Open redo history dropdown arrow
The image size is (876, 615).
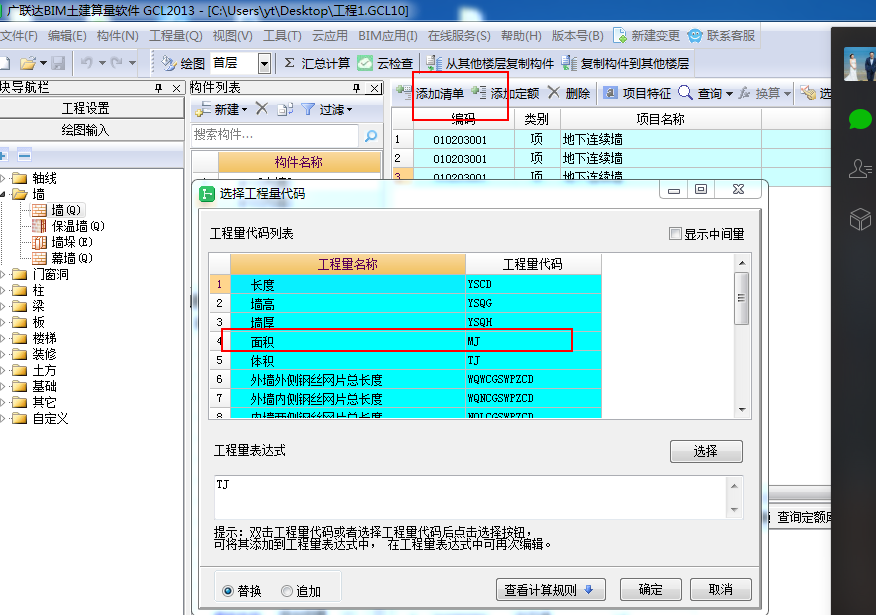coord(132,63)
